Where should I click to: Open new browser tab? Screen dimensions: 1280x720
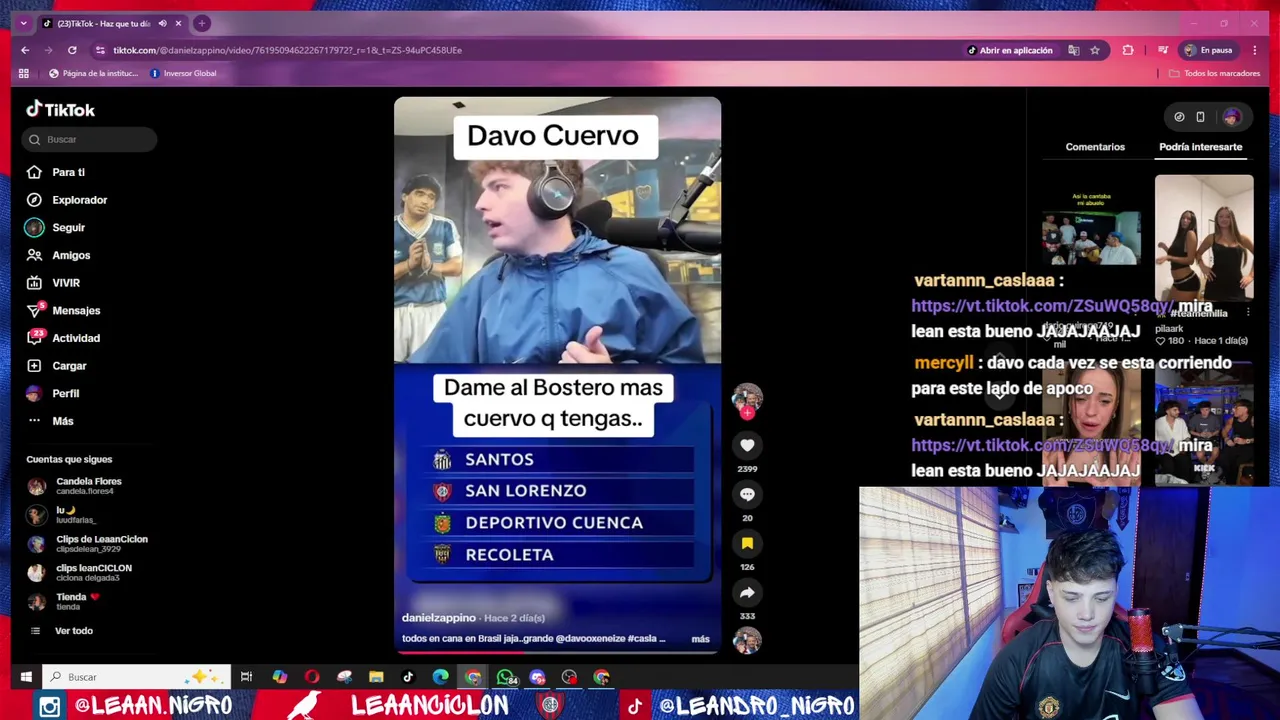[x=201, y=23]
